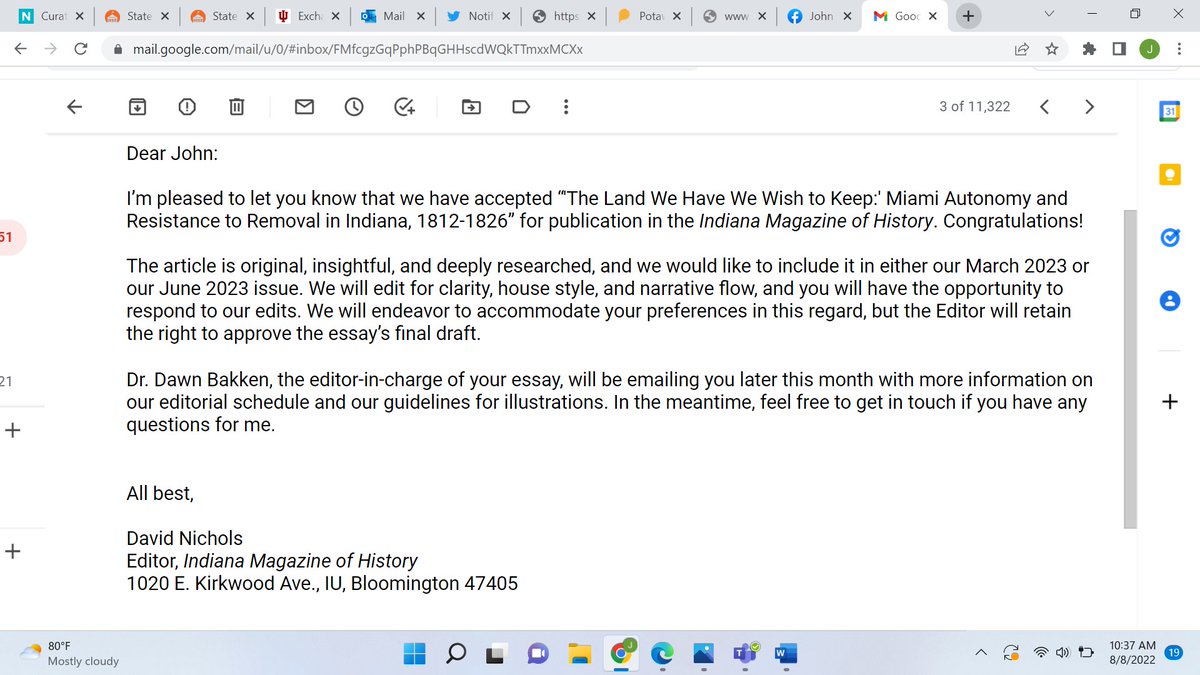This screenshot has height=675, width=1200.
Task: Open the Google Keep side panel
Action: 1168,174
